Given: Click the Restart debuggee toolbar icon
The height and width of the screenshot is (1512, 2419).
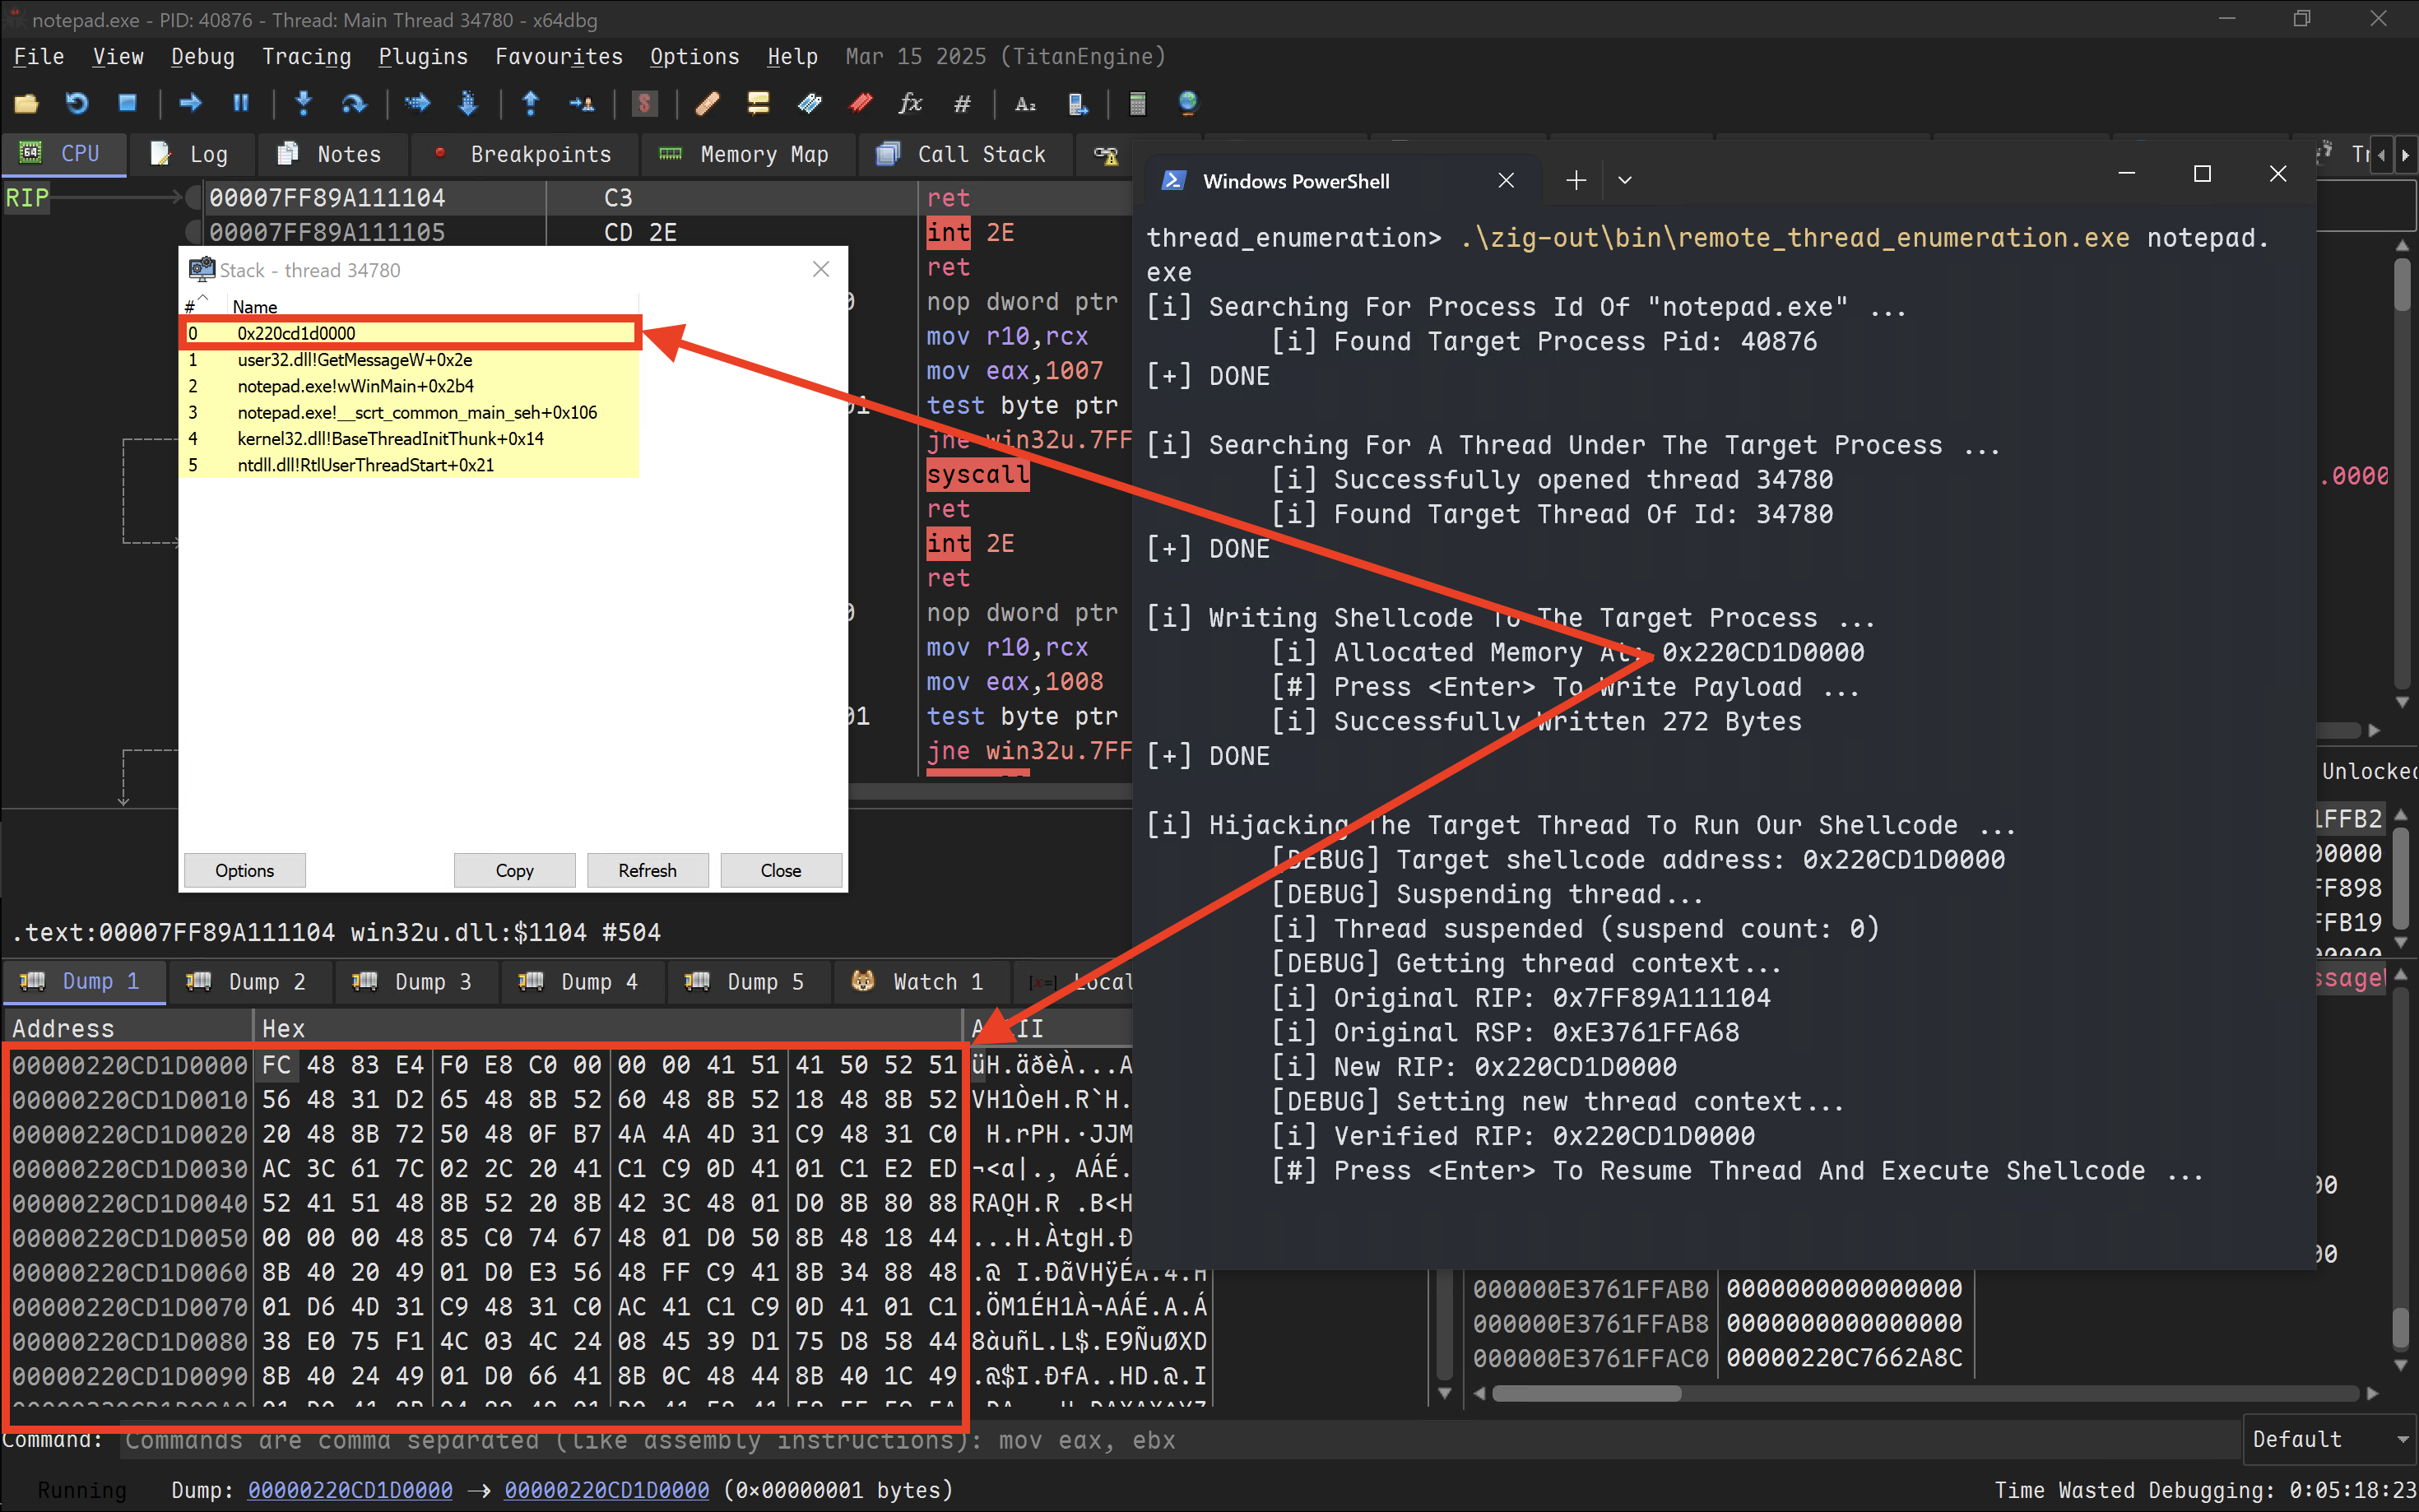Looking at the screenshot, I should click(77, 103).
